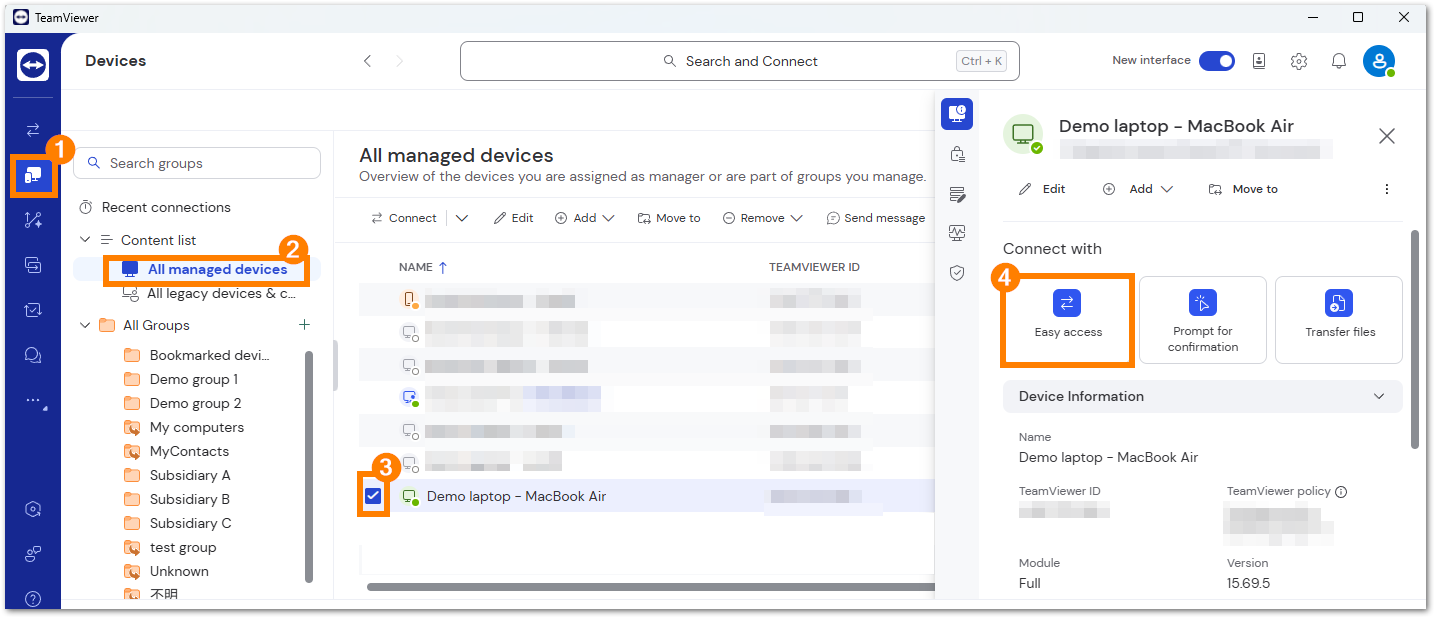Open the Connect dropdown arrow in toolbar

pos(462,218)
